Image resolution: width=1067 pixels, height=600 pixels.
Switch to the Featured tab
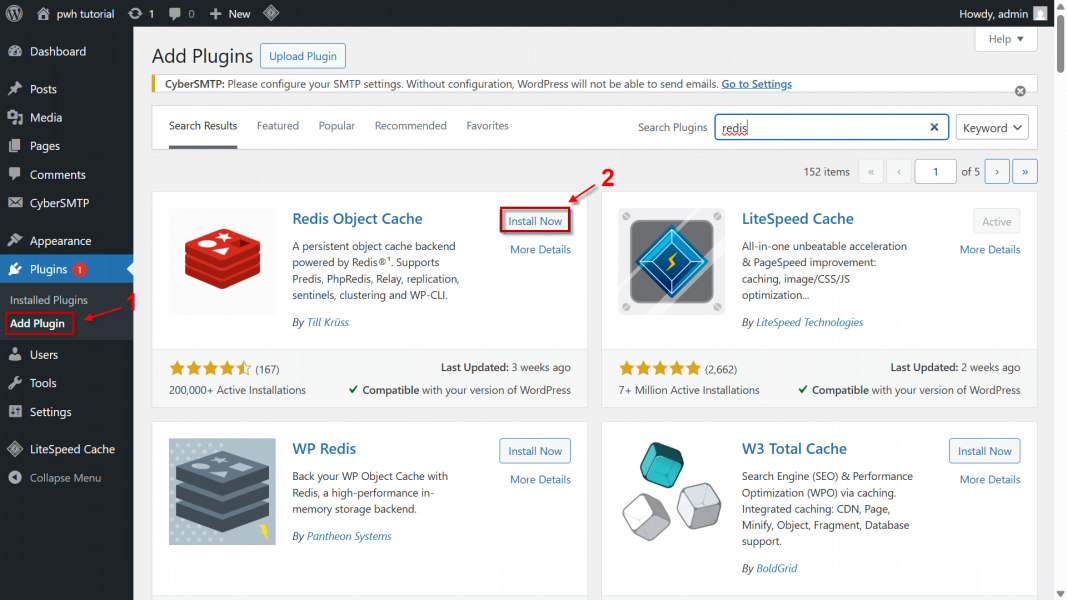[x=278, y=126]
